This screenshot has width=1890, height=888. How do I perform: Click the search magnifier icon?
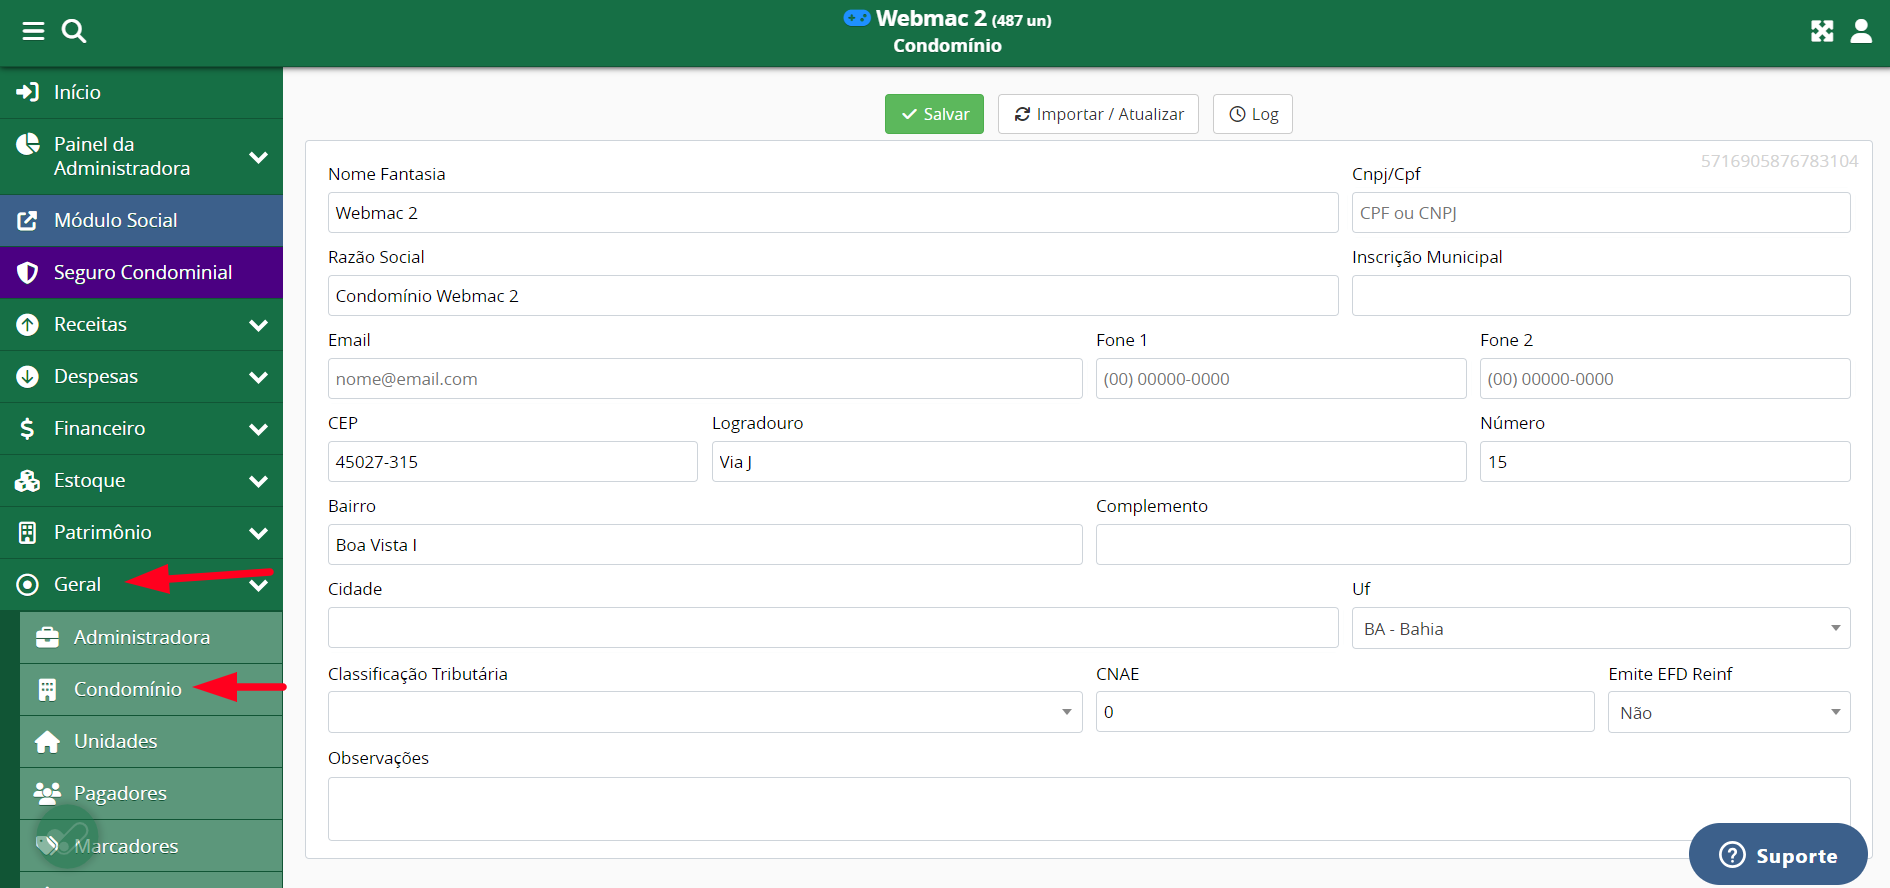click(74, 31)
